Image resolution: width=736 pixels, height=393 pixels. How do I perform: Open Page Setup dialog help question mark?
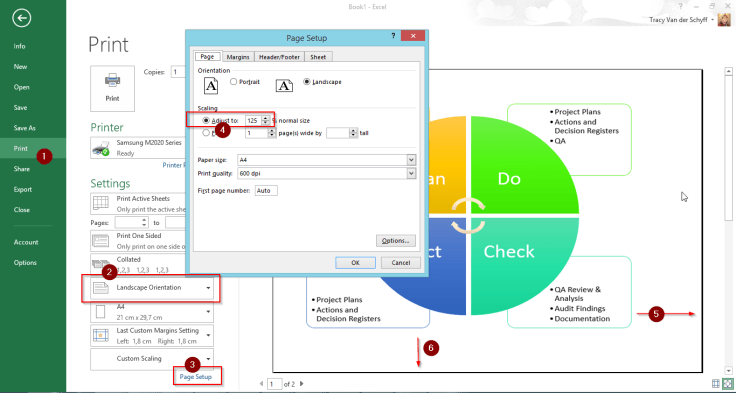393,36
